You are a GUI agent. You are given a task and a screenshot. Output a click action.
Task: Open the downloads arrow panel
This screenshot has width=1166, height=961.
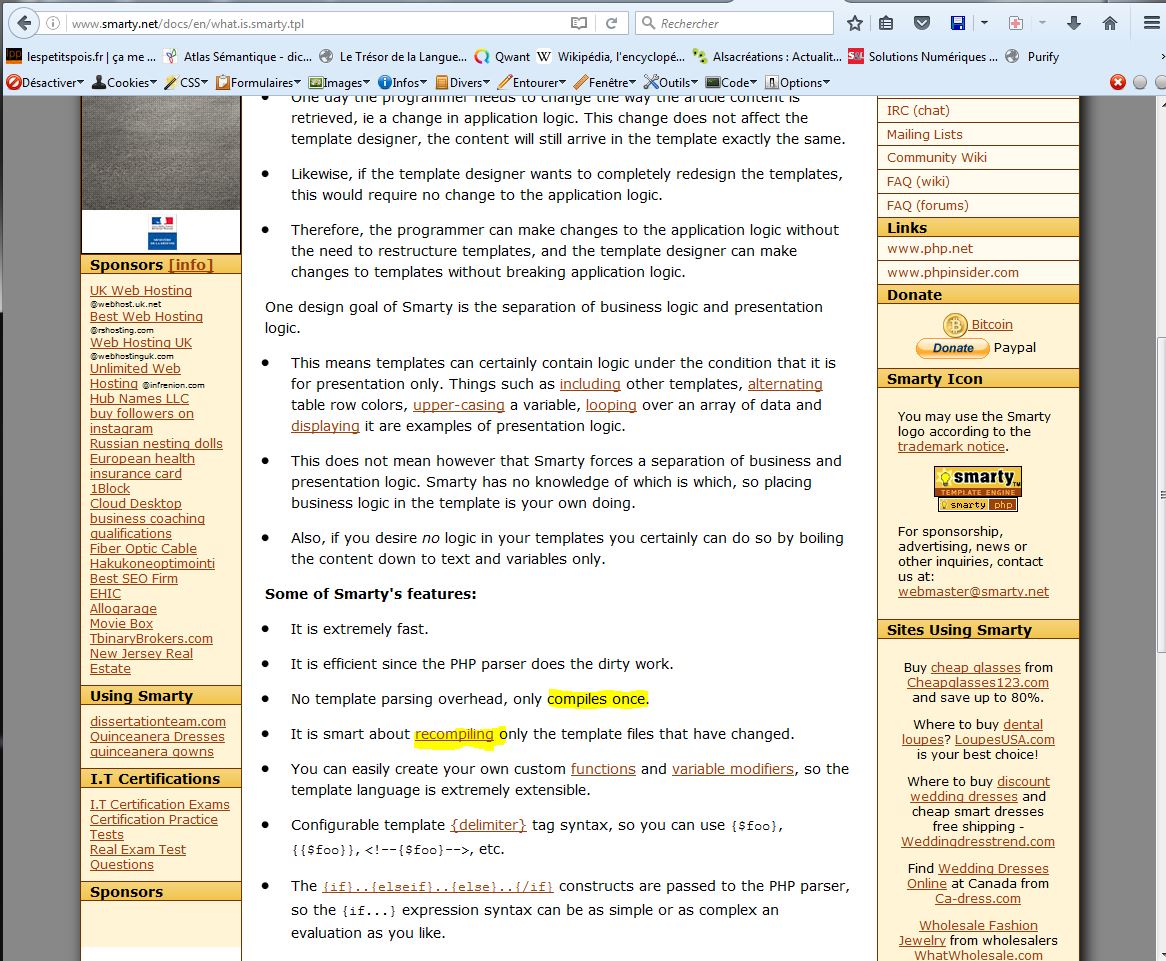pos(1074,23)
